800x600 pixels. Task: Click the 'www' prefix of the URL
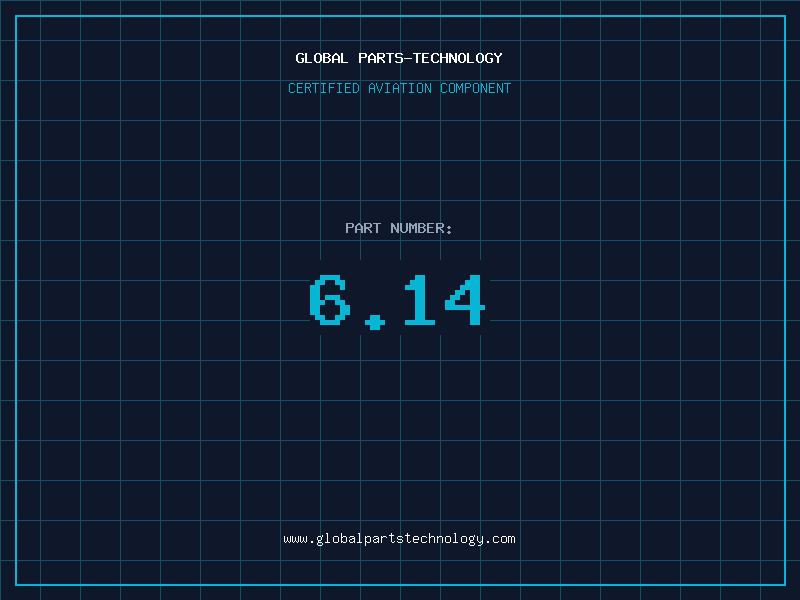pyautogui.click(x=295, y=538)
